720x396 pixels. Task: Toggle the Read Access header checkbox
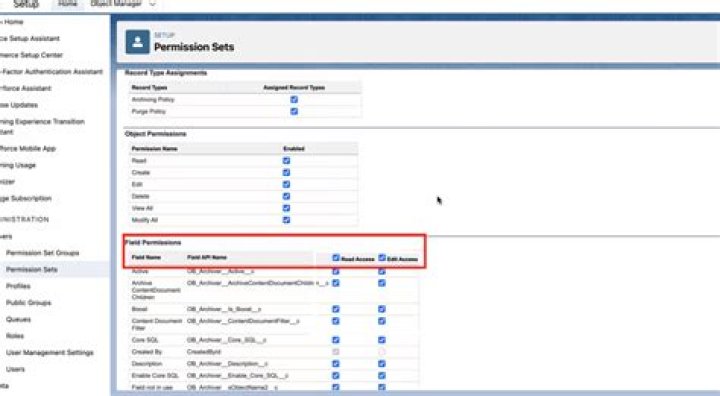336,258
